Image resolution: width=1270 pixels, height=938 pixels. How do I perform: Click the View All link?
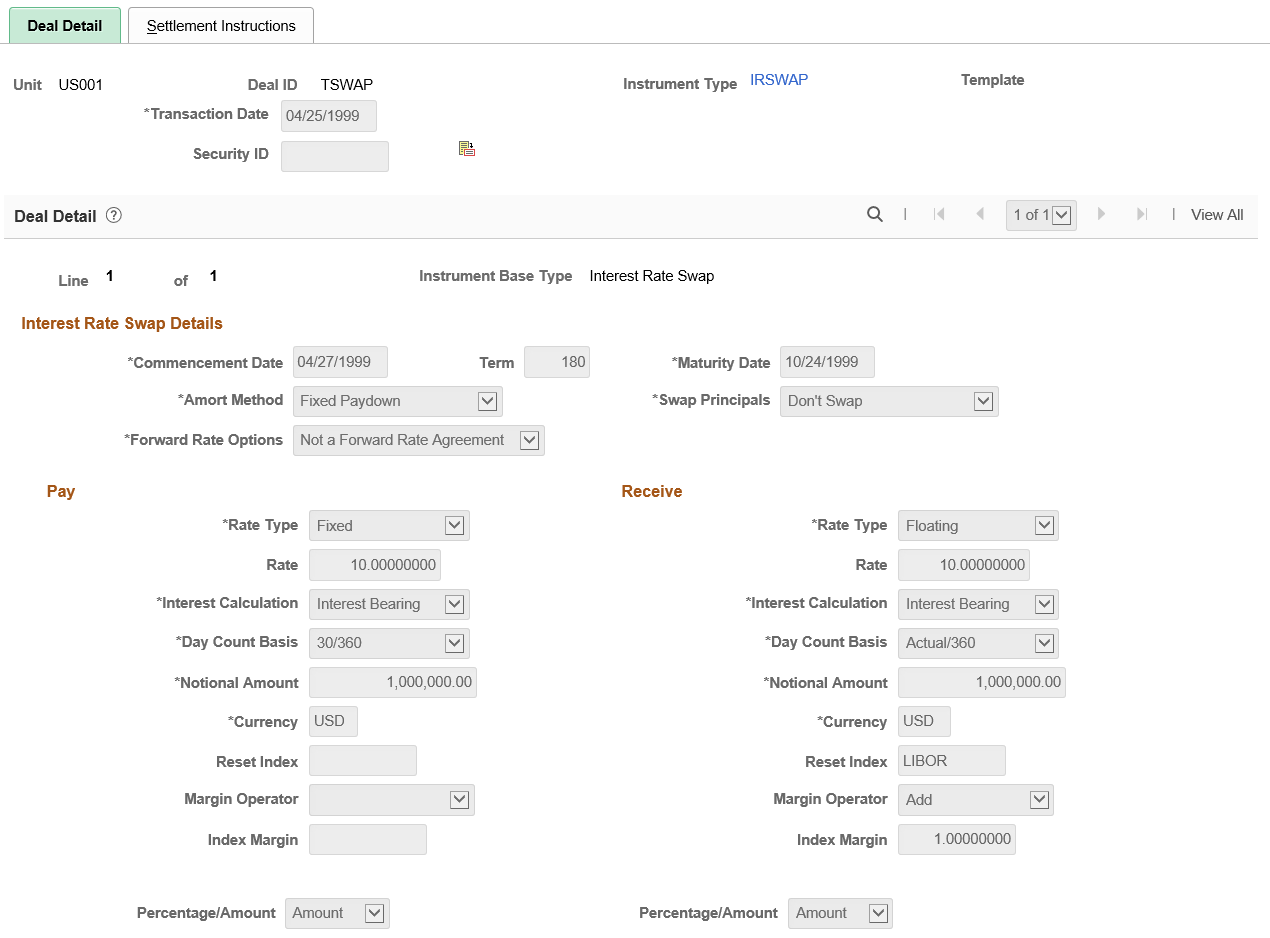[x=1217, y=215]
